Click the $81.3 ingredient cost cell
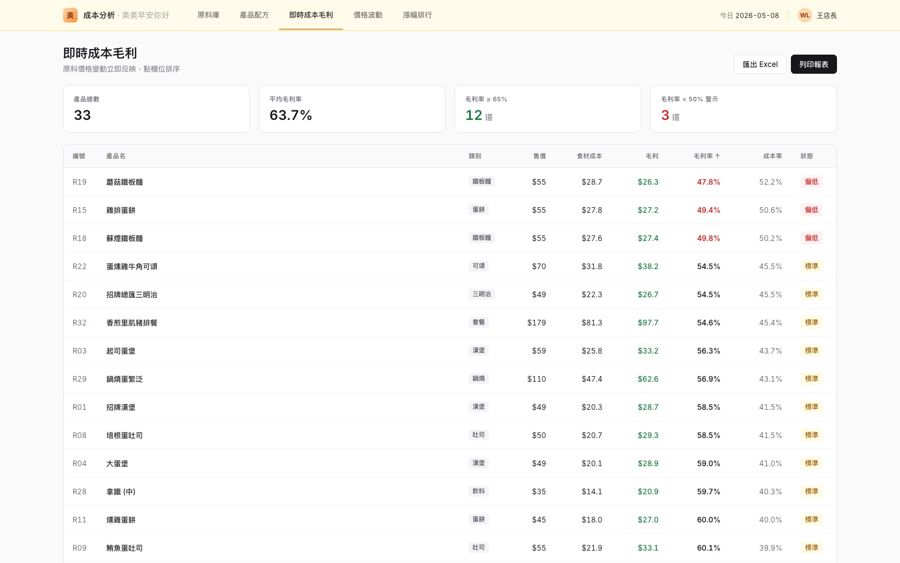 (x=592, y=323)
